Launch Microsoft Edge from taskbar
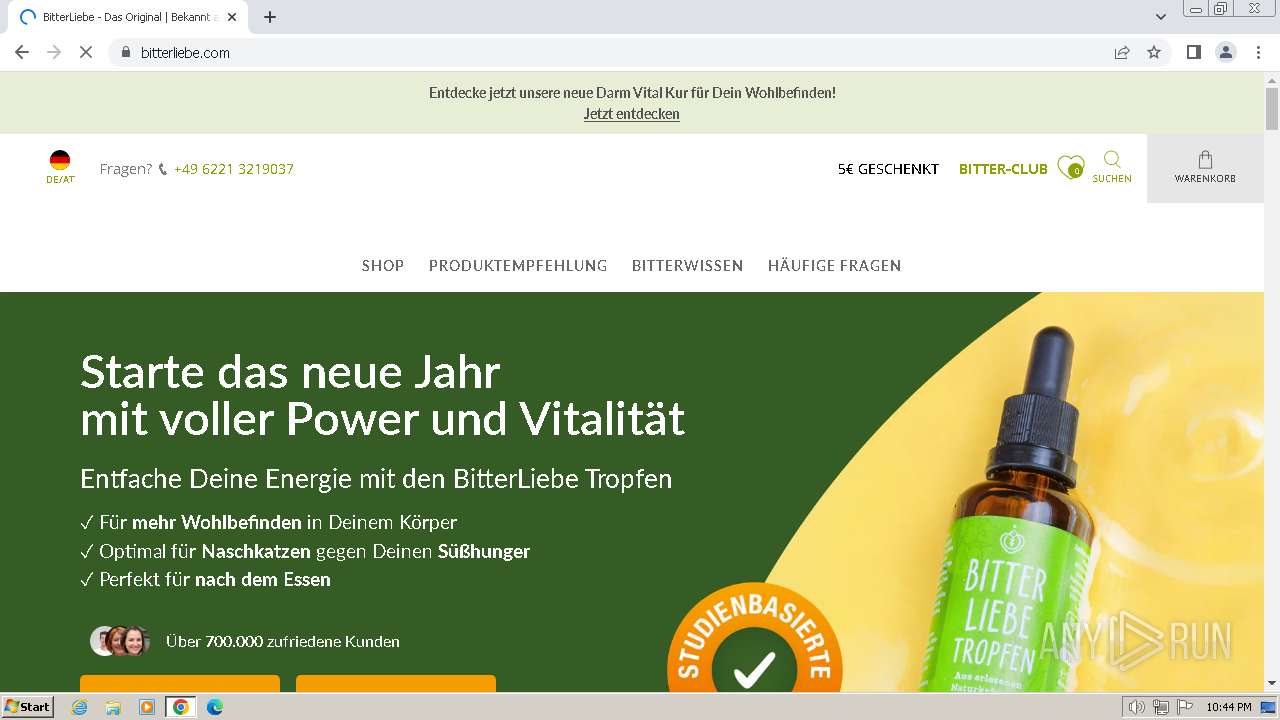This screenshot has width=1280, height=720. (214, 707)
